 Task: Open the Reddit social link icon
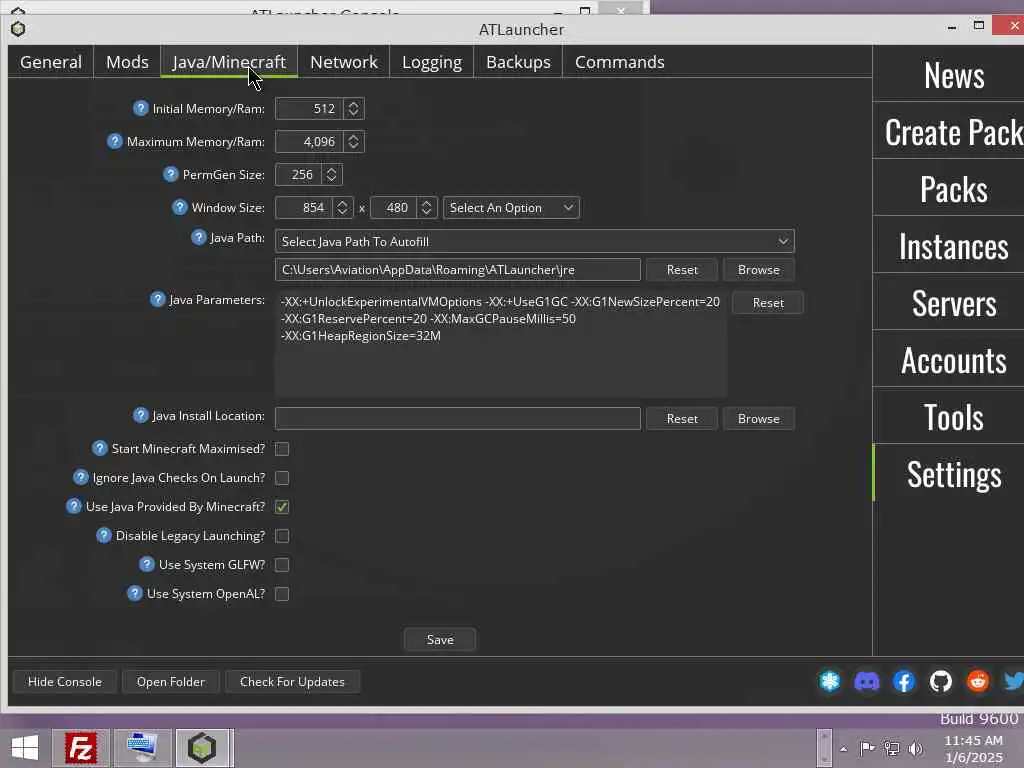pyautogui.click(x=978, y=682)
